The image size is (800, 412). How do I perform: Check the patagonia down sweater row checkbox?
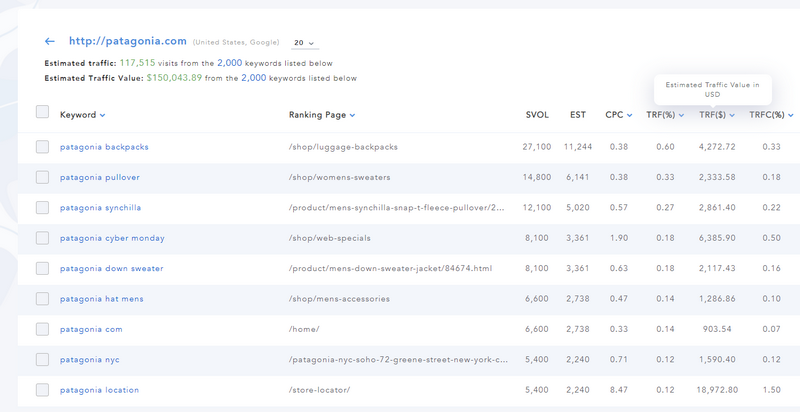[42, 269]
